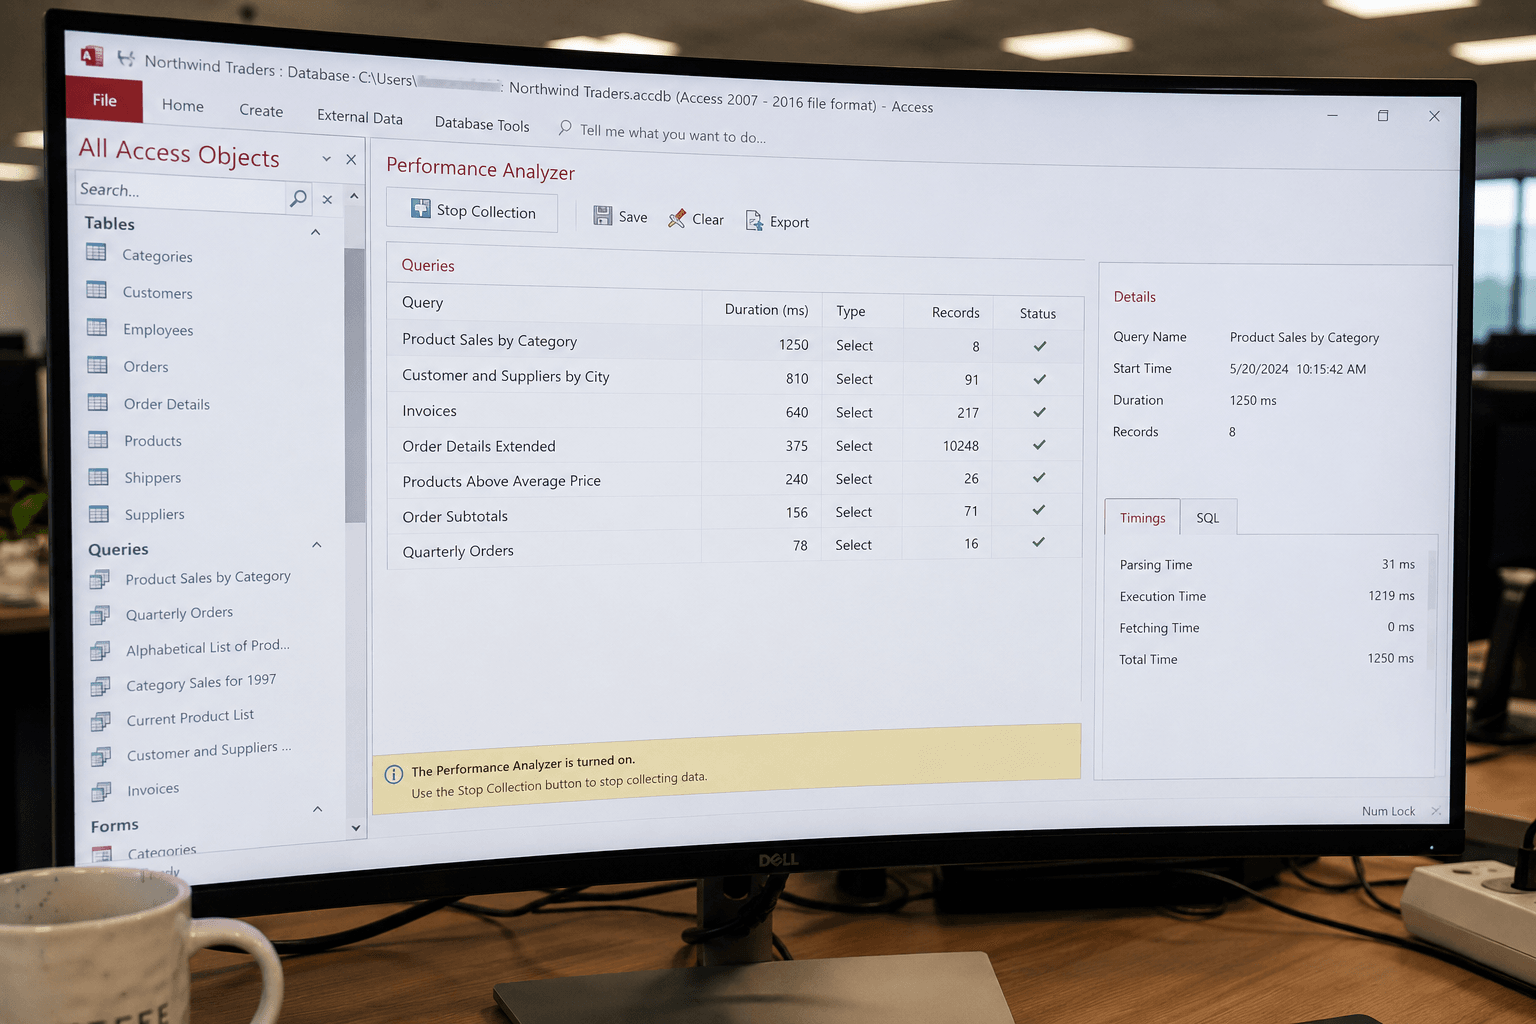Click the Save button label
This screenshot has width=1536, height=1024.
pyautogui.click(x=633, y=217)
